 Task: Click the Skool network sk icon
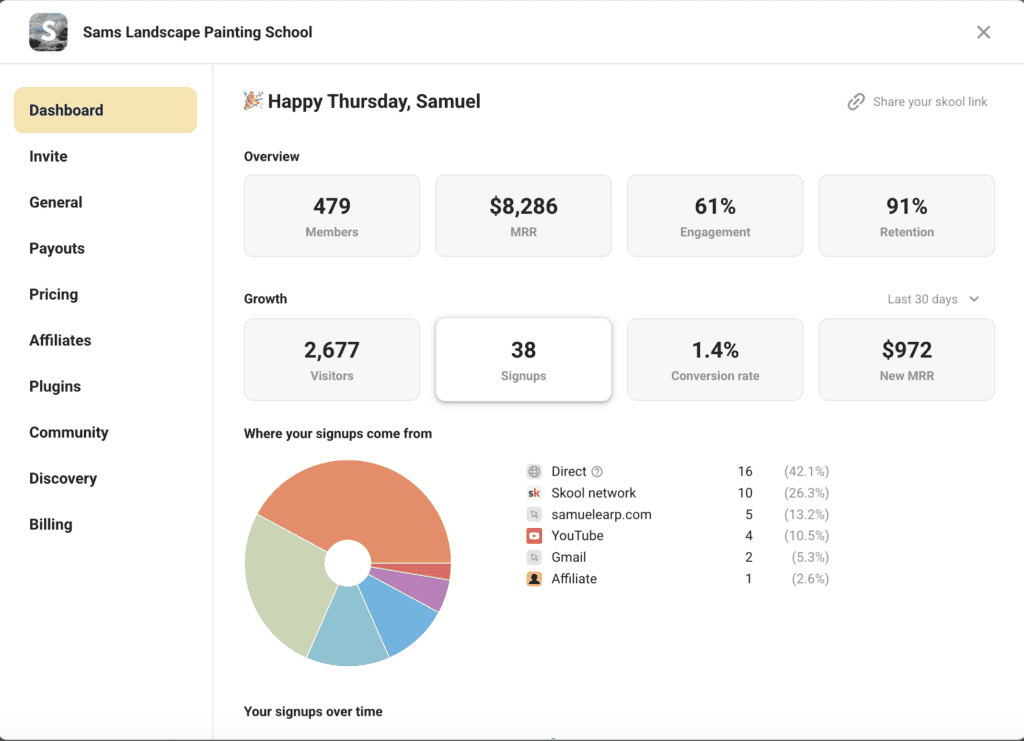click(534, 493)
